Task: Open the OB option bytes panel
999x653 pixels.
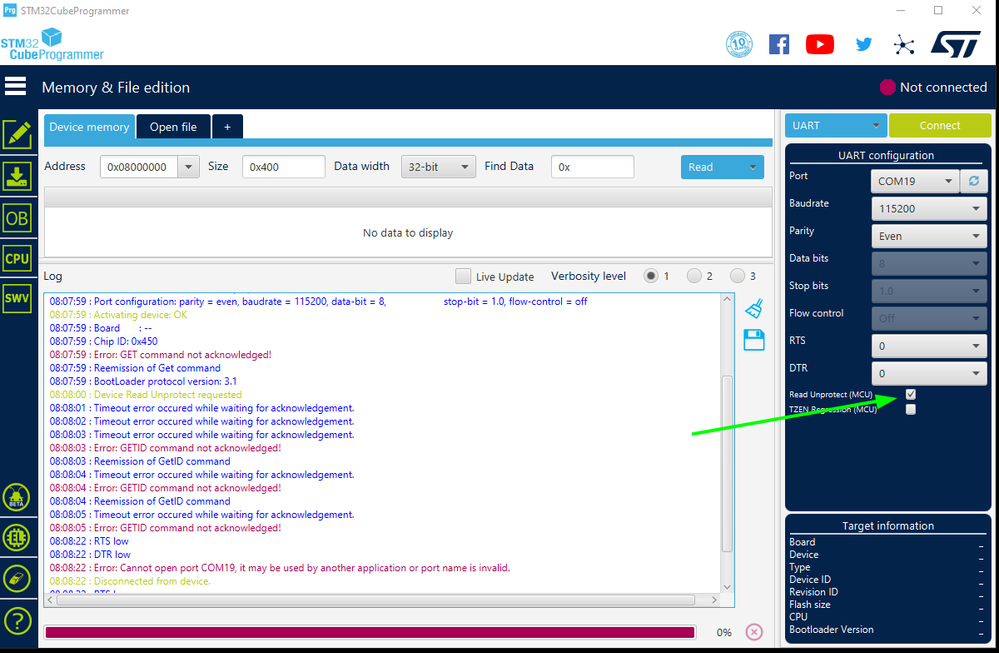Action: point(17,219)
